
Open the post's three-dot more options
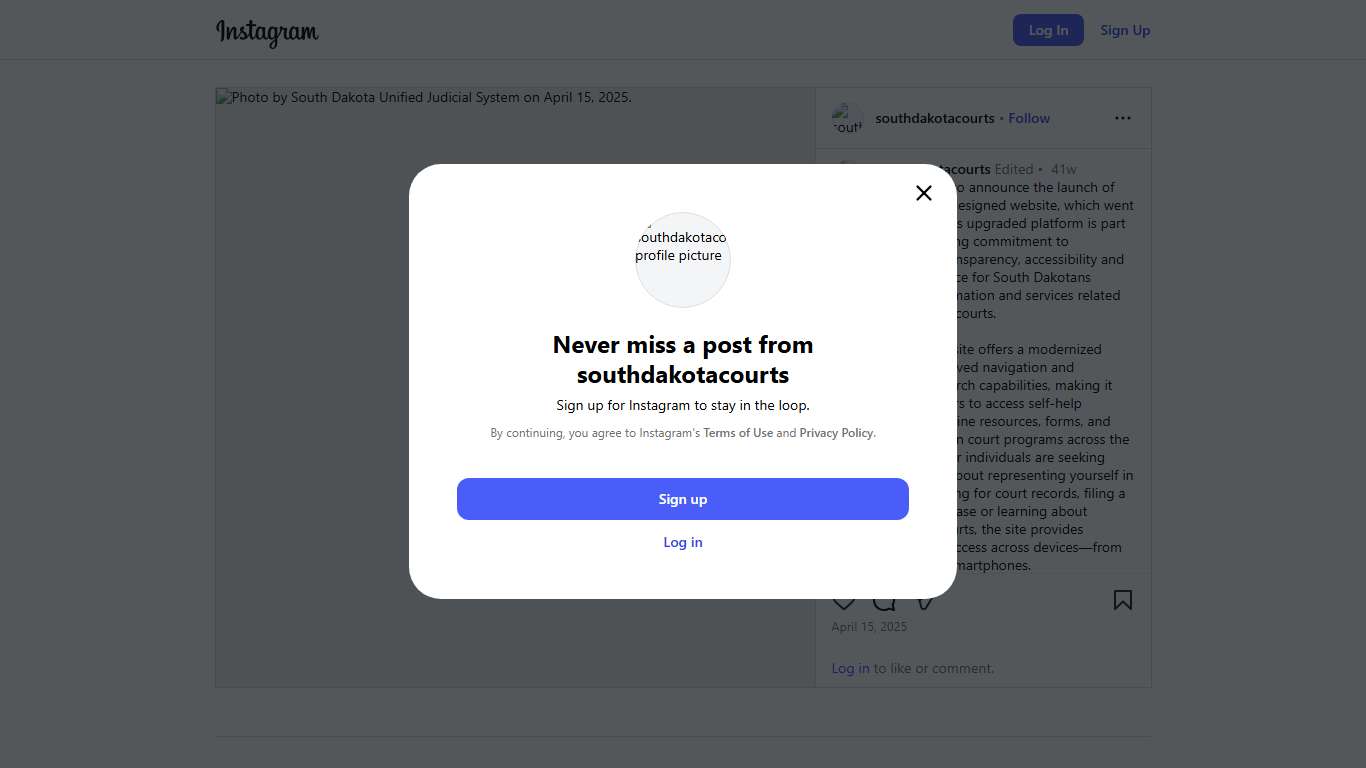tap(1123, 118)
